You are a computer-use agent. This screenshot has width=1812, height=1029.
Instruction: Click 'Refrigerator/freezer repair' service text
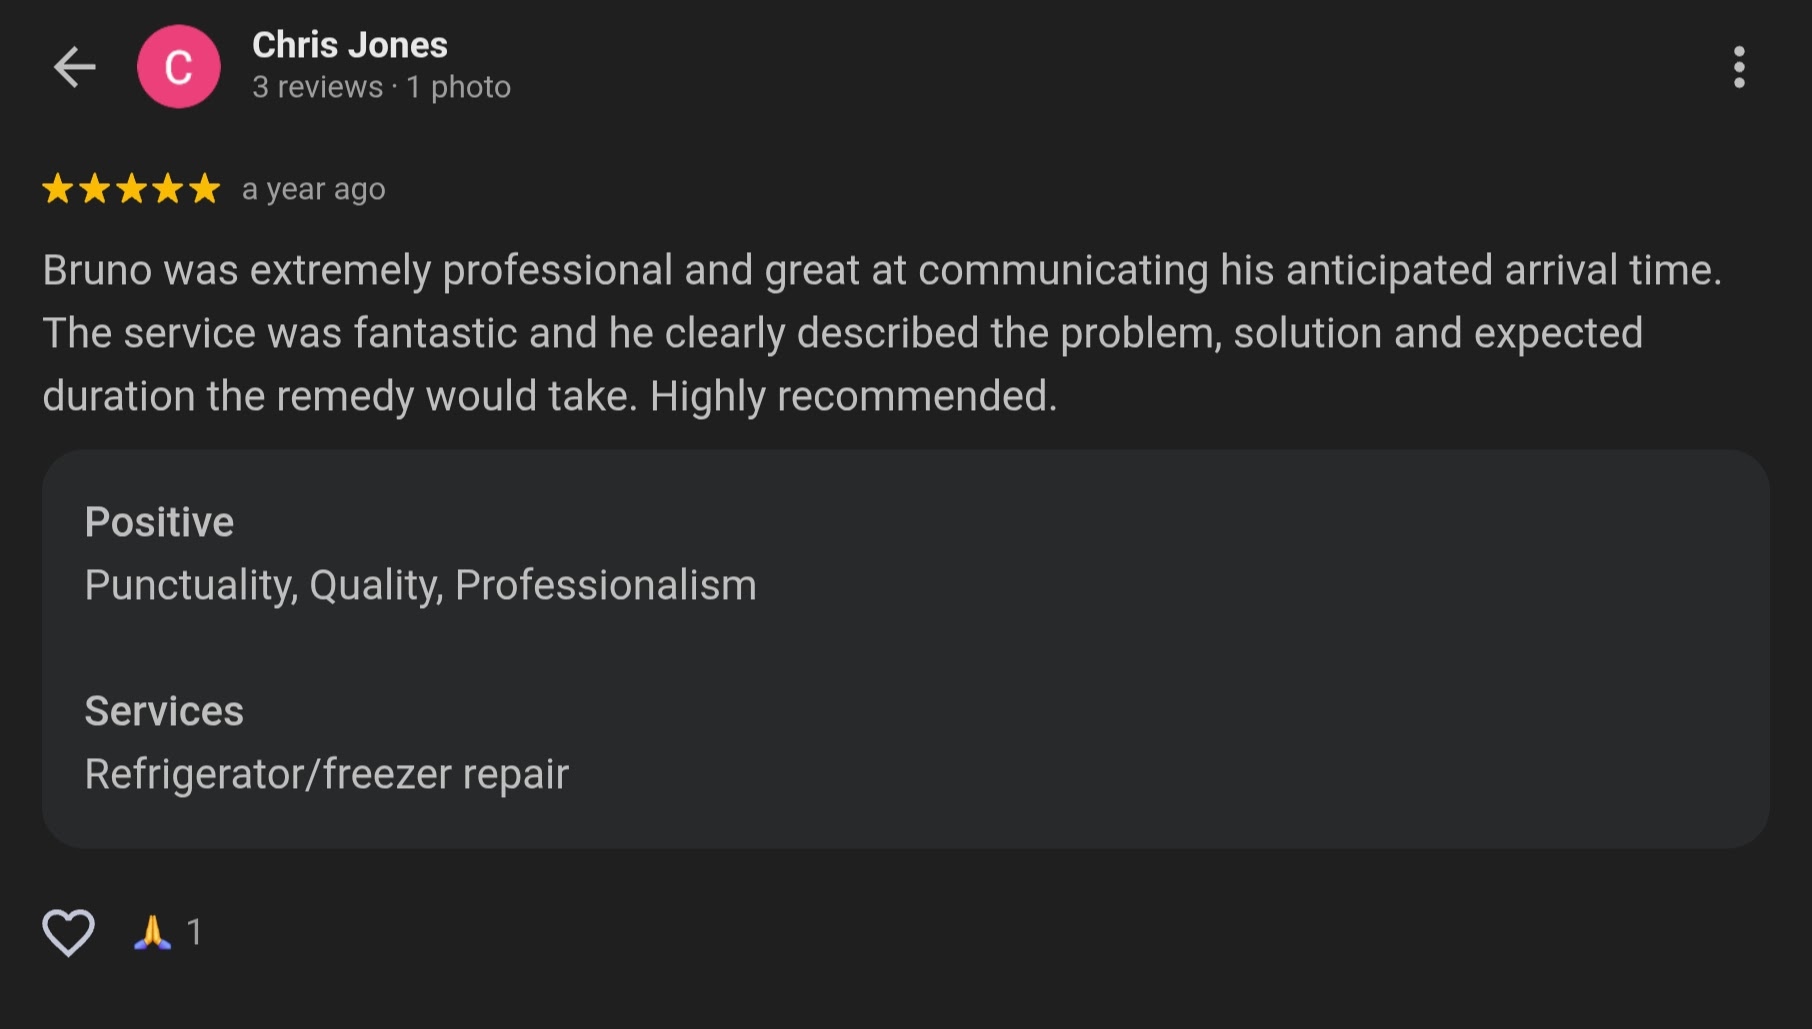[326, 774]
